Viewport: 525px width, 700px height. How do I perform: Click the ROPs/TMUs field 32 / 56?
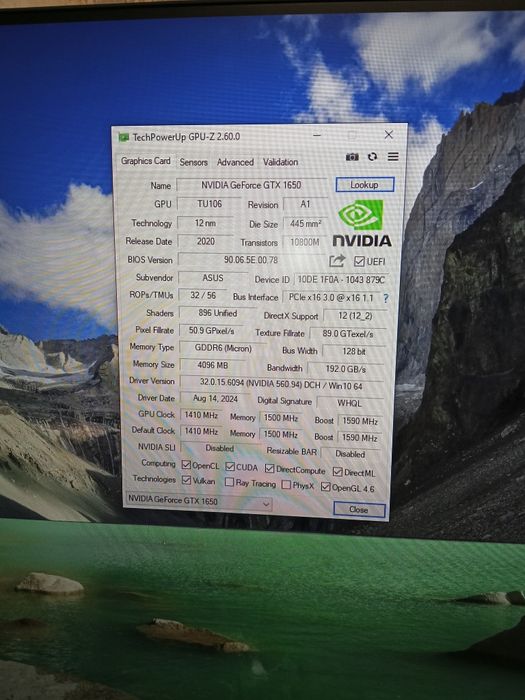203,296
